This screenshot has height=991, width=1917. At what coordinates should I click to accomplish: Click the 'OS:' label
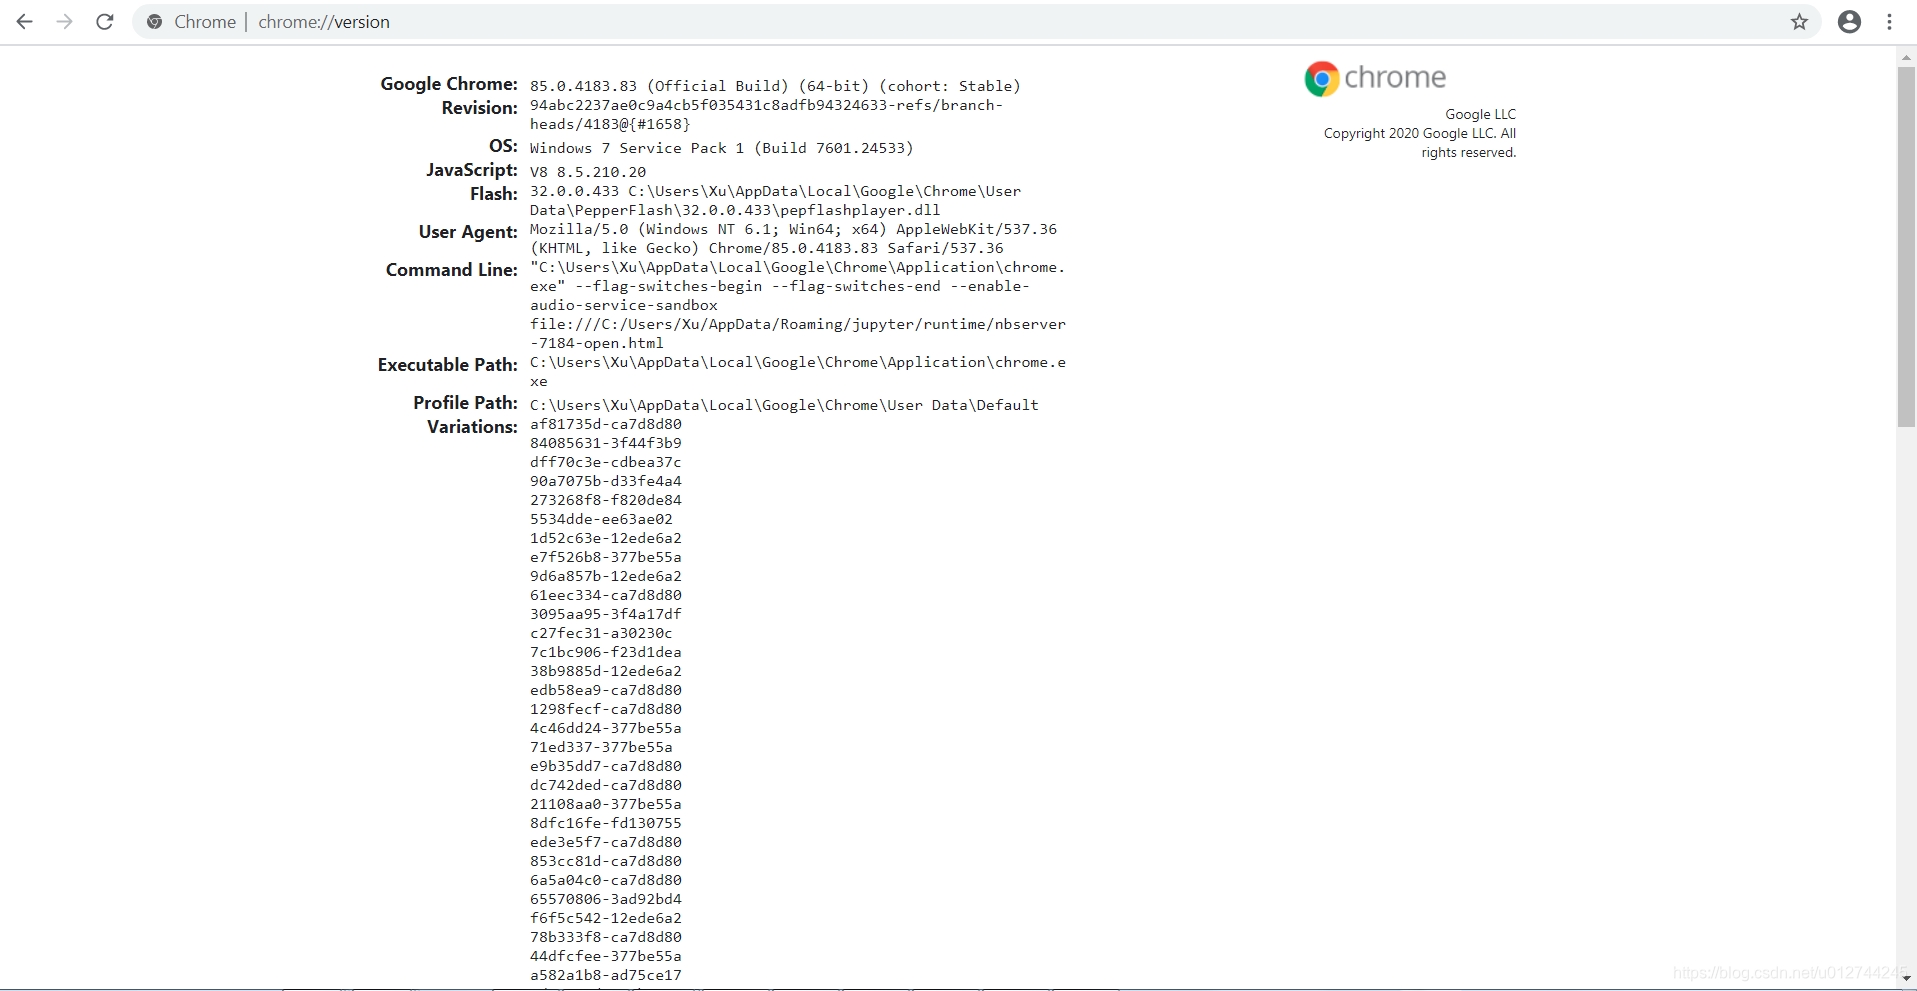pos(503,146)
